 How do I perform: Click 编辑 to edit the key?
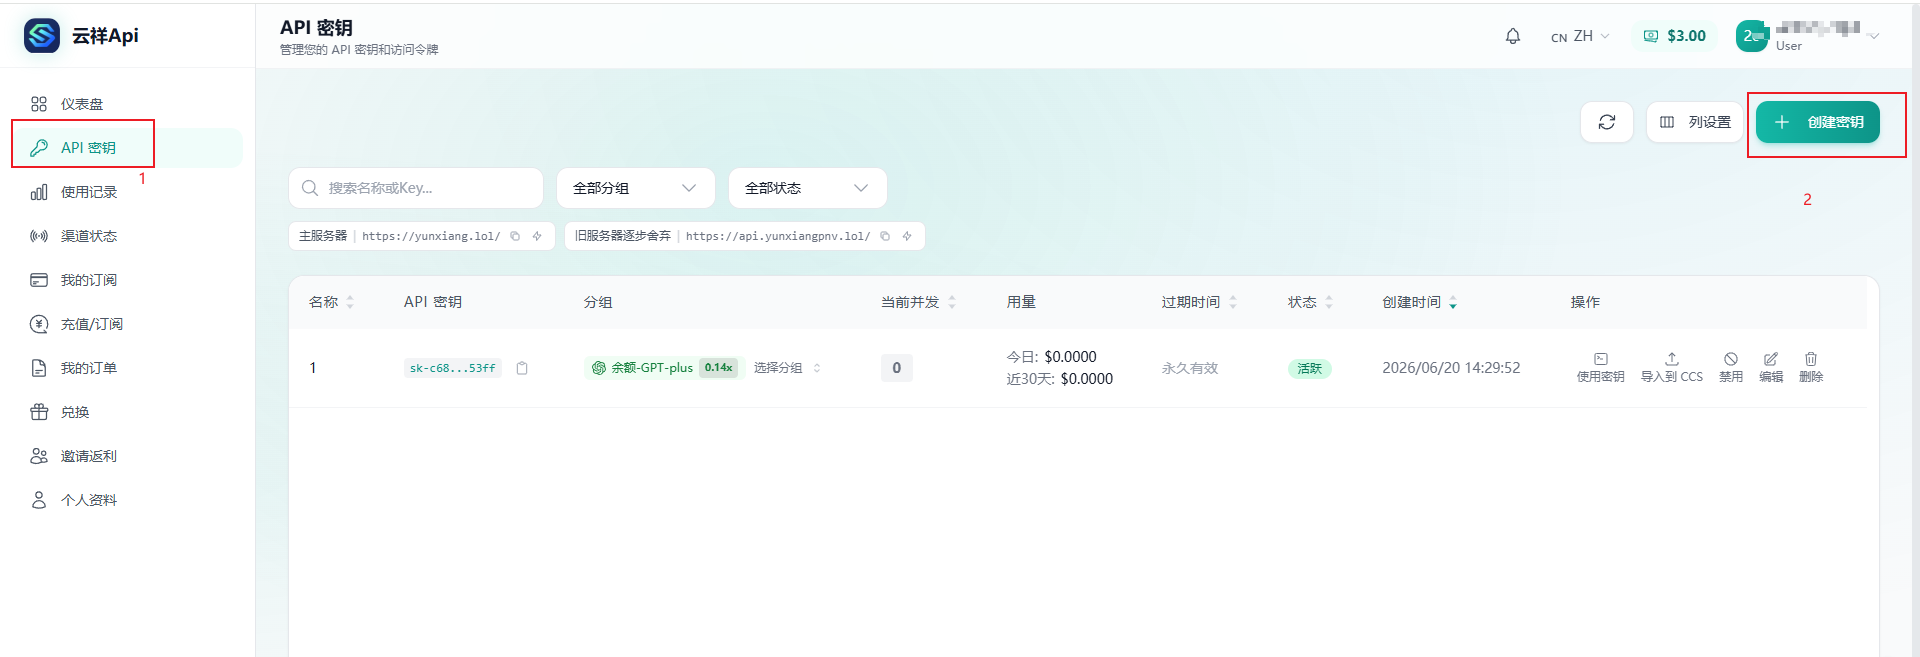(x=1771, y=367)
